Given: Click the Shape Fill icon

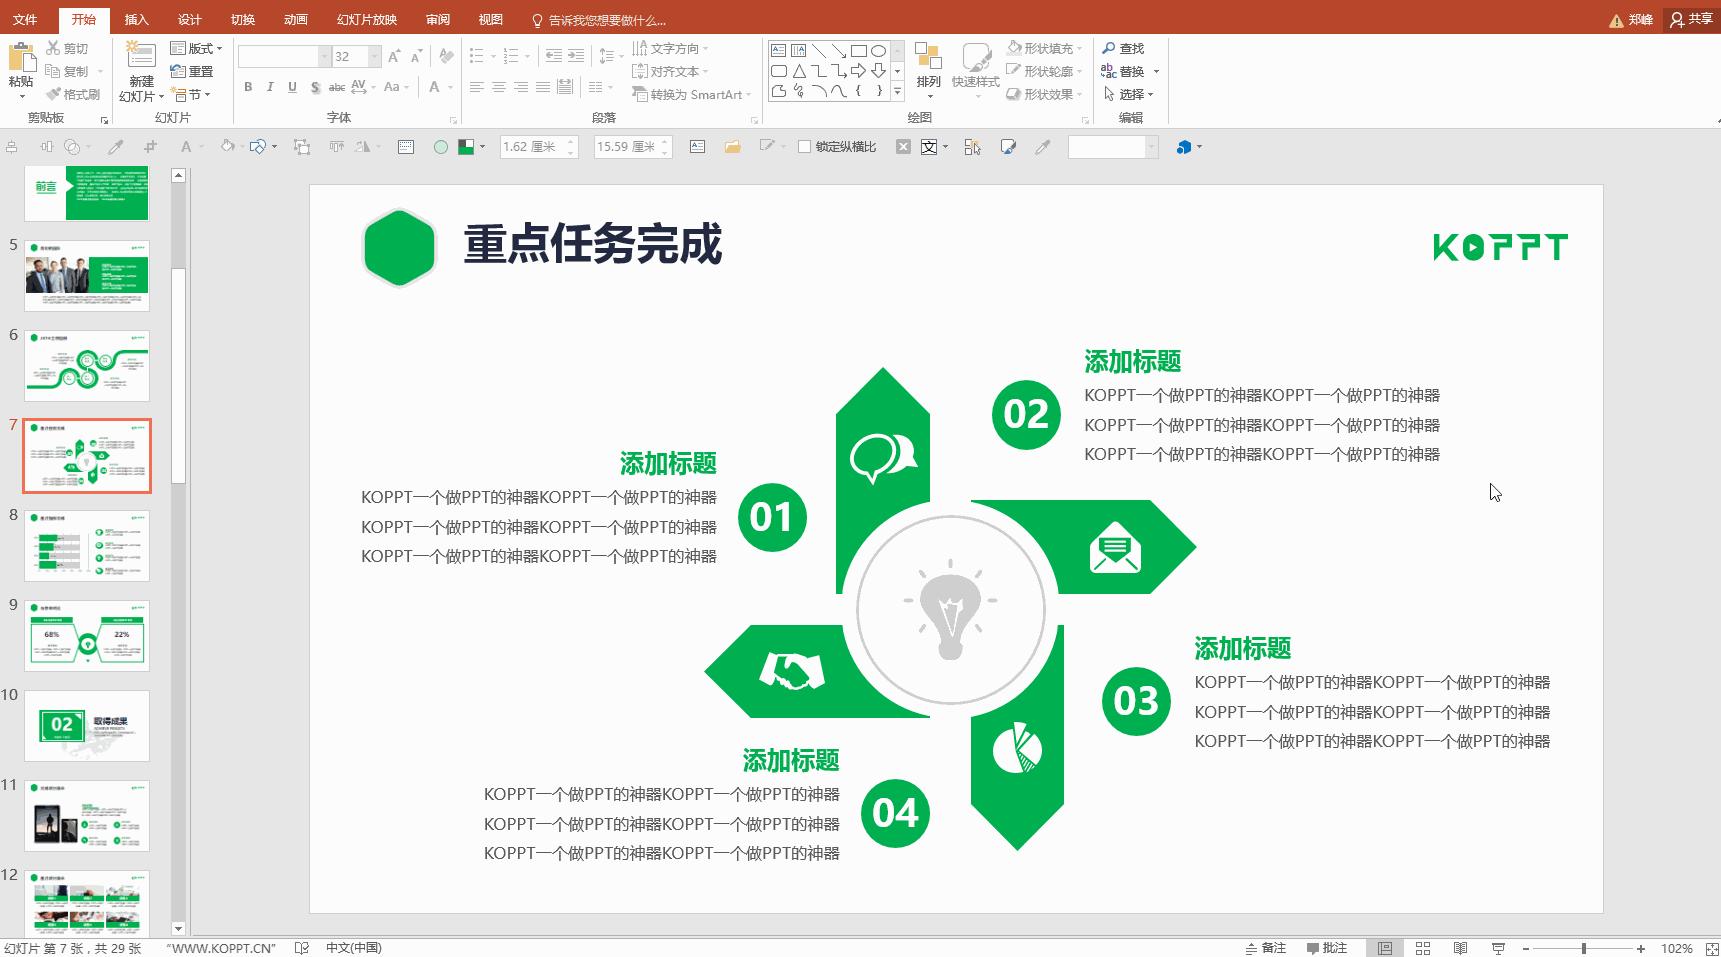Looking at the screenshot, I should click(x=1043, y=47).
